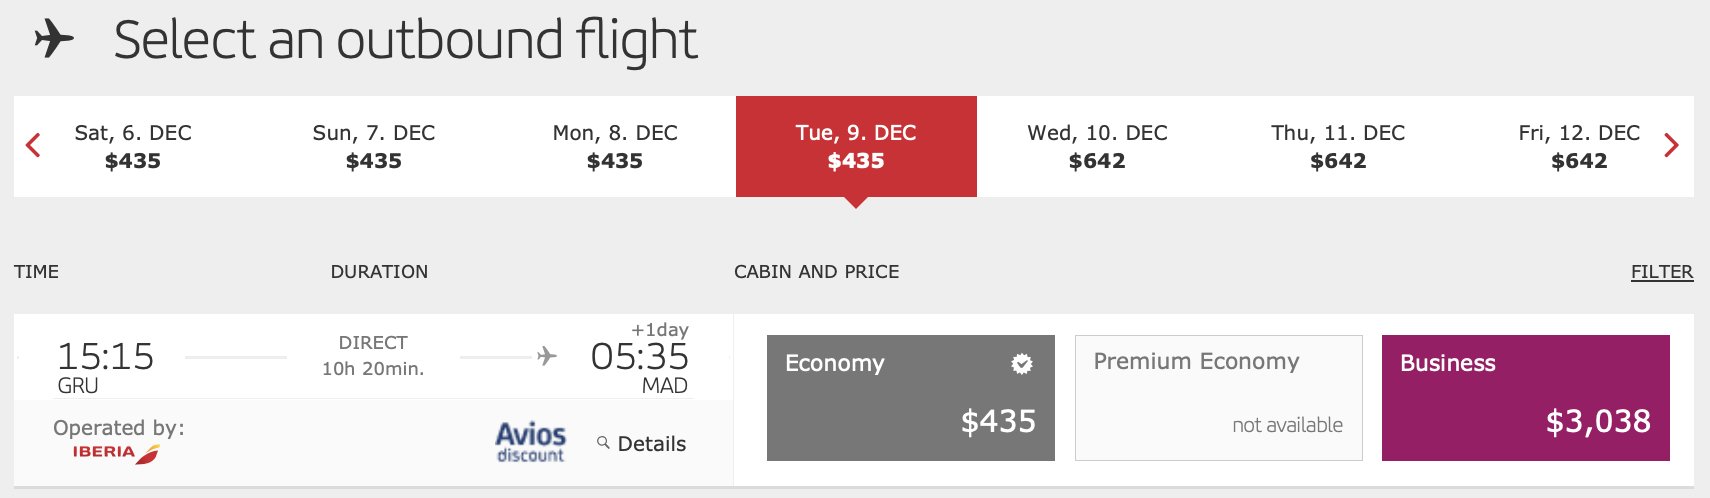Select the Wed, 10. DEC date tab

pyautogui.click(x=1097, y=146)
